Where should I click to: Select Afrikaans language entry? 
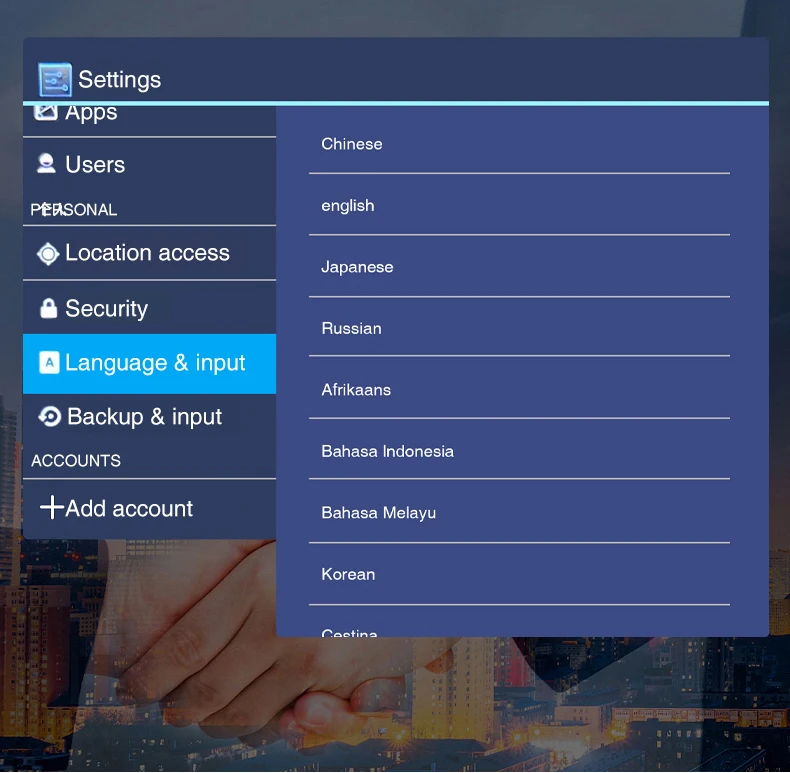click(x=356, y=390)
